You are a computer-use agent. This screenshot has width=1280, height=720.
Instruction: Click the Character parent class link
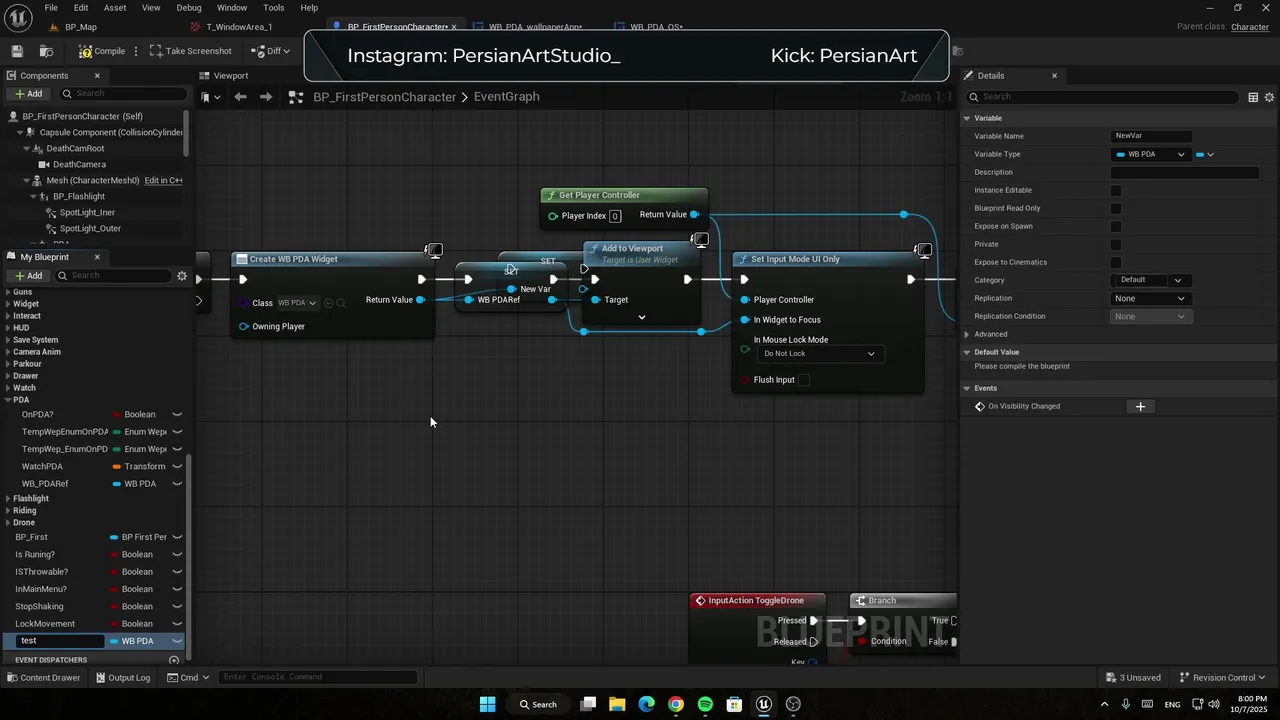[1250, 27]
